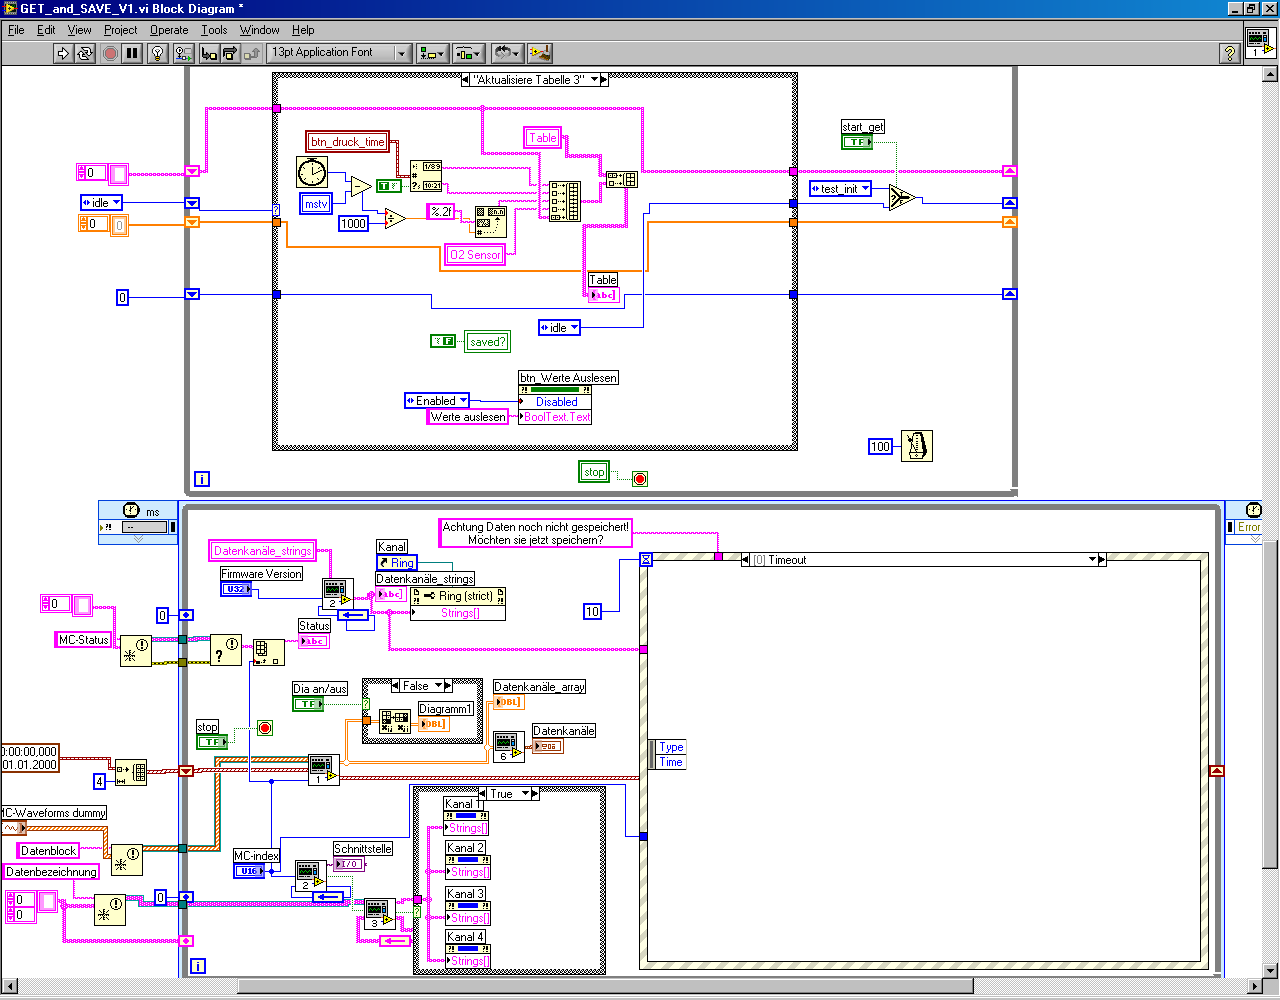Open the Window menu
Viewport: 1280px width, 1000px height.
259,30
